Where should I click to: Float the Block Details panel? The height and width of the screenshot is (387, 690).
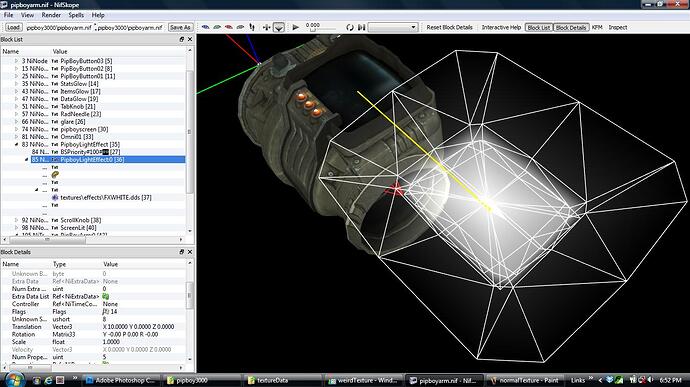click(182, 252)
